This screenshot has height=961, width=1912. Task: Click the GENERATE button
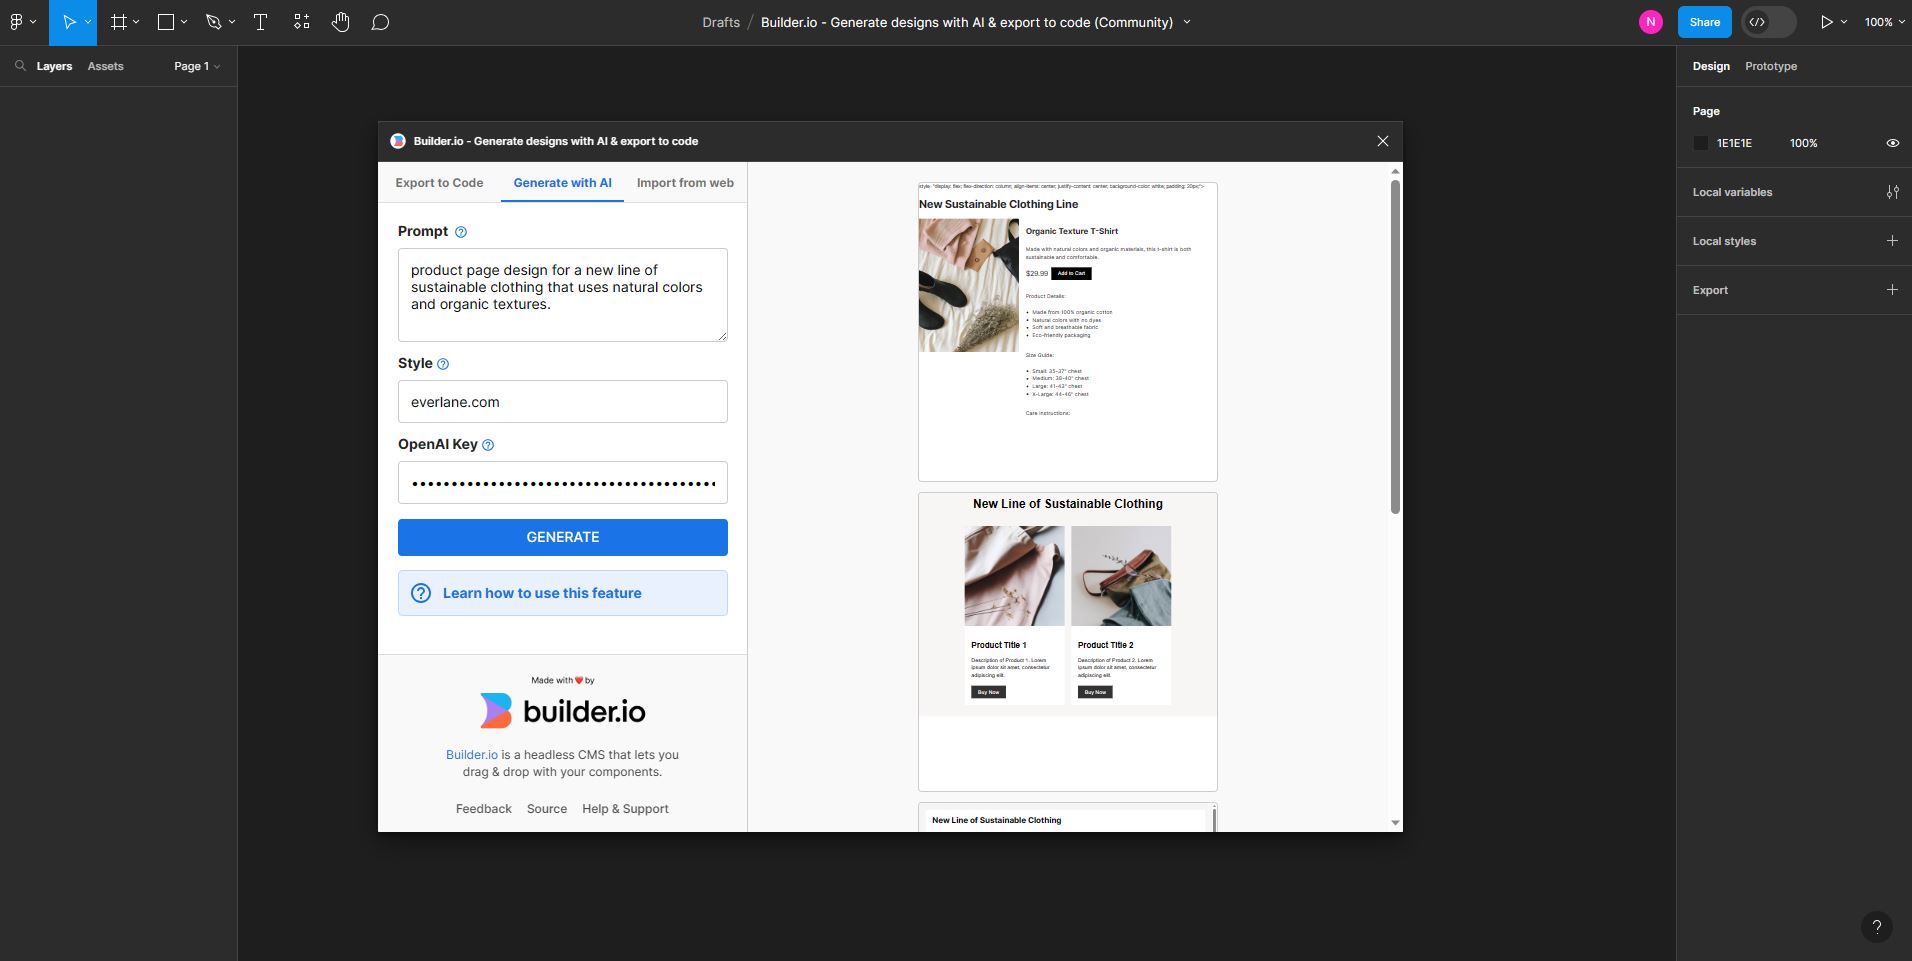[562, 537]
